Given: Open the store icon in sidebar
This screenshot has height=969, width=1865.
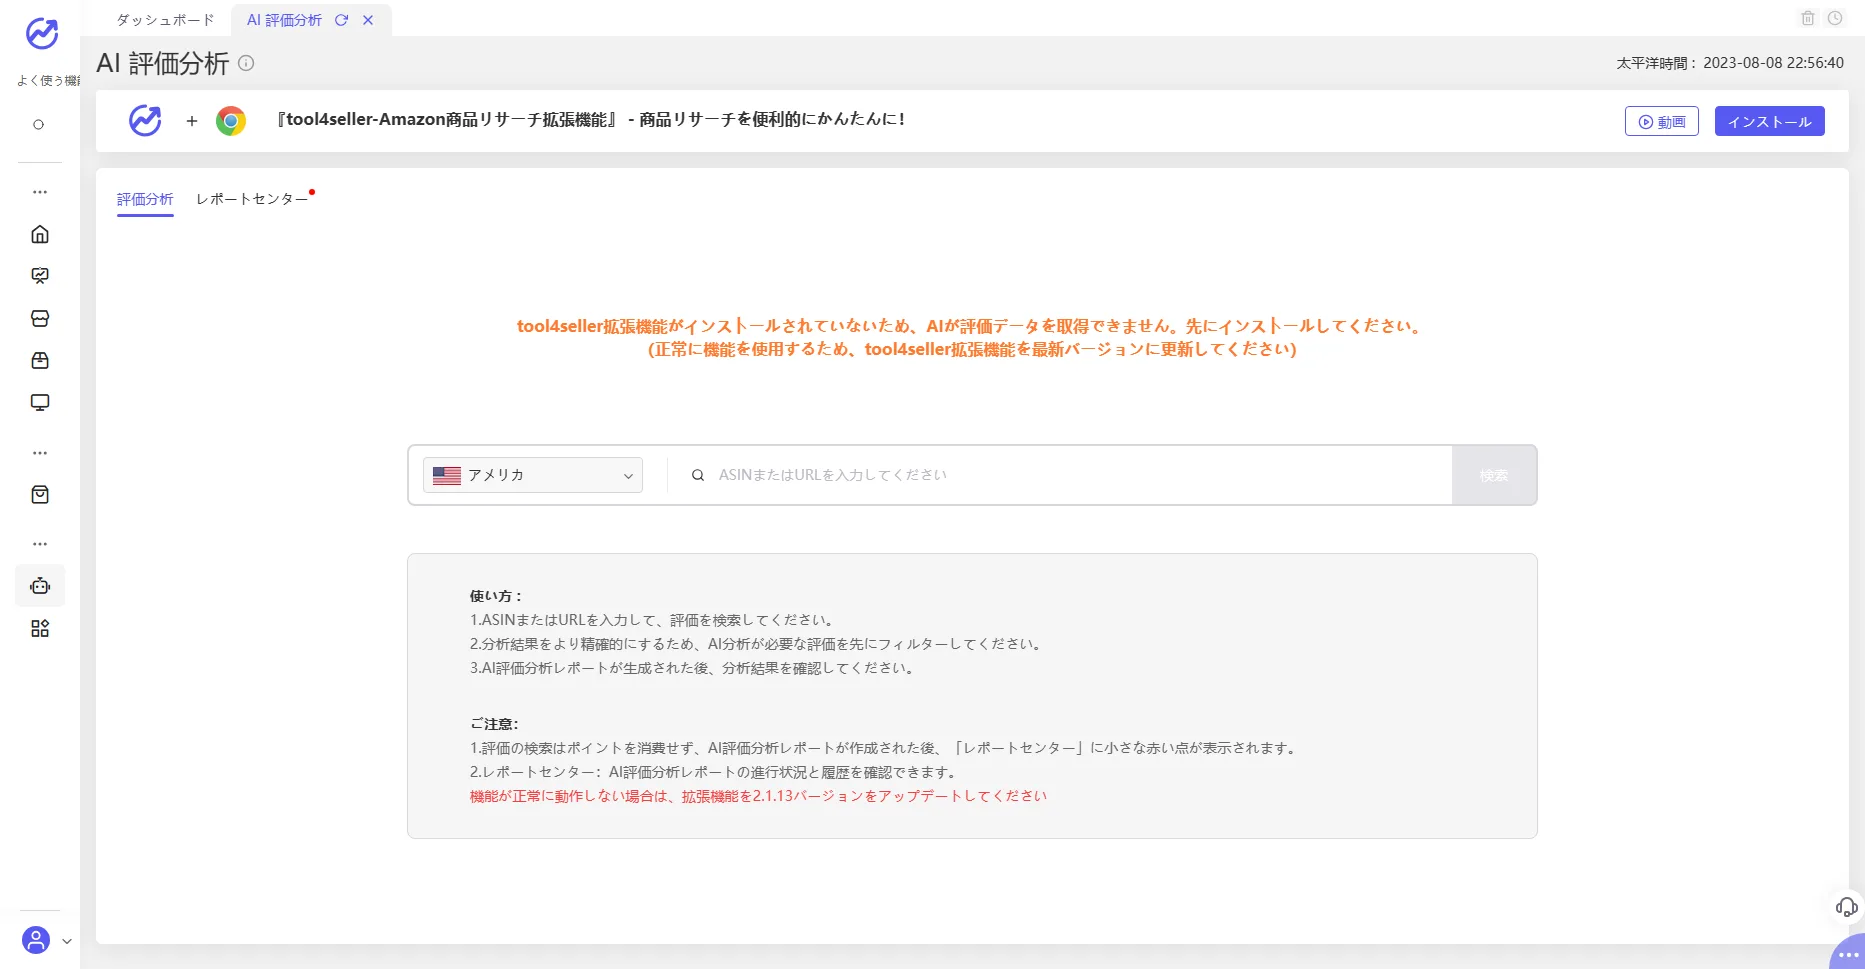Looking at the screenshot, I should pyautogui.click(x=40, y=318).
